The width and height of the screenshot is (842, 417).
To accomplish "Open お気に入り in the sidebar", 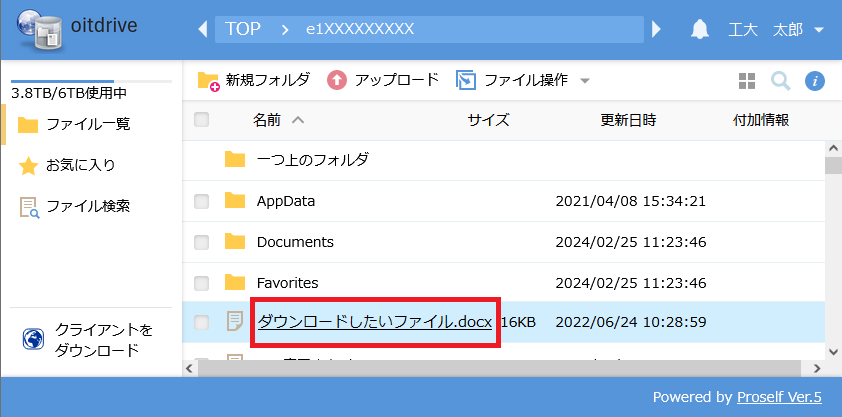I will [80, 165].
